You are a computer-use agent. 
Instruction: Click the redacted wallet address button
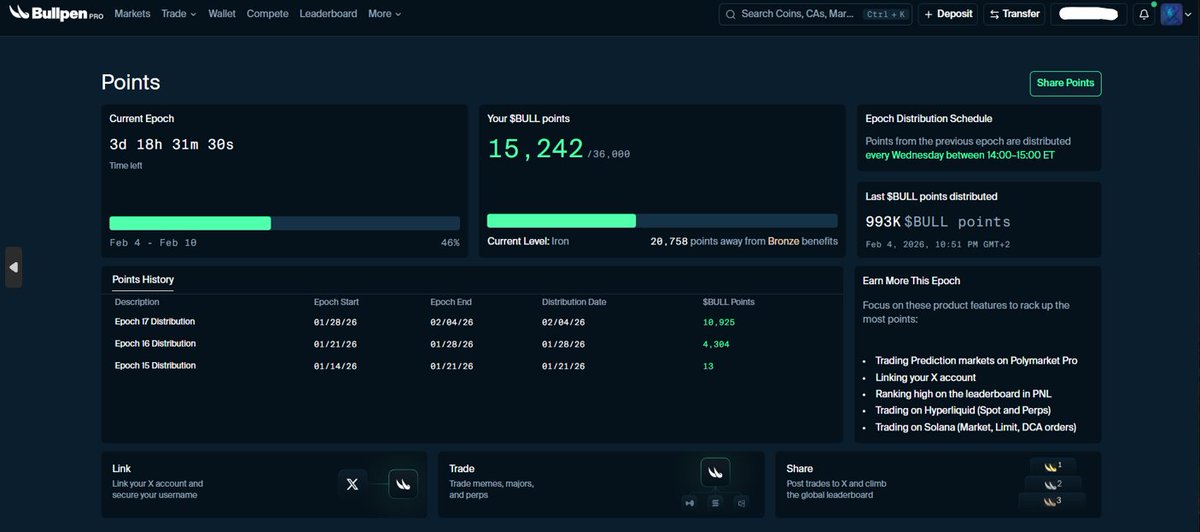point(1089,14)
